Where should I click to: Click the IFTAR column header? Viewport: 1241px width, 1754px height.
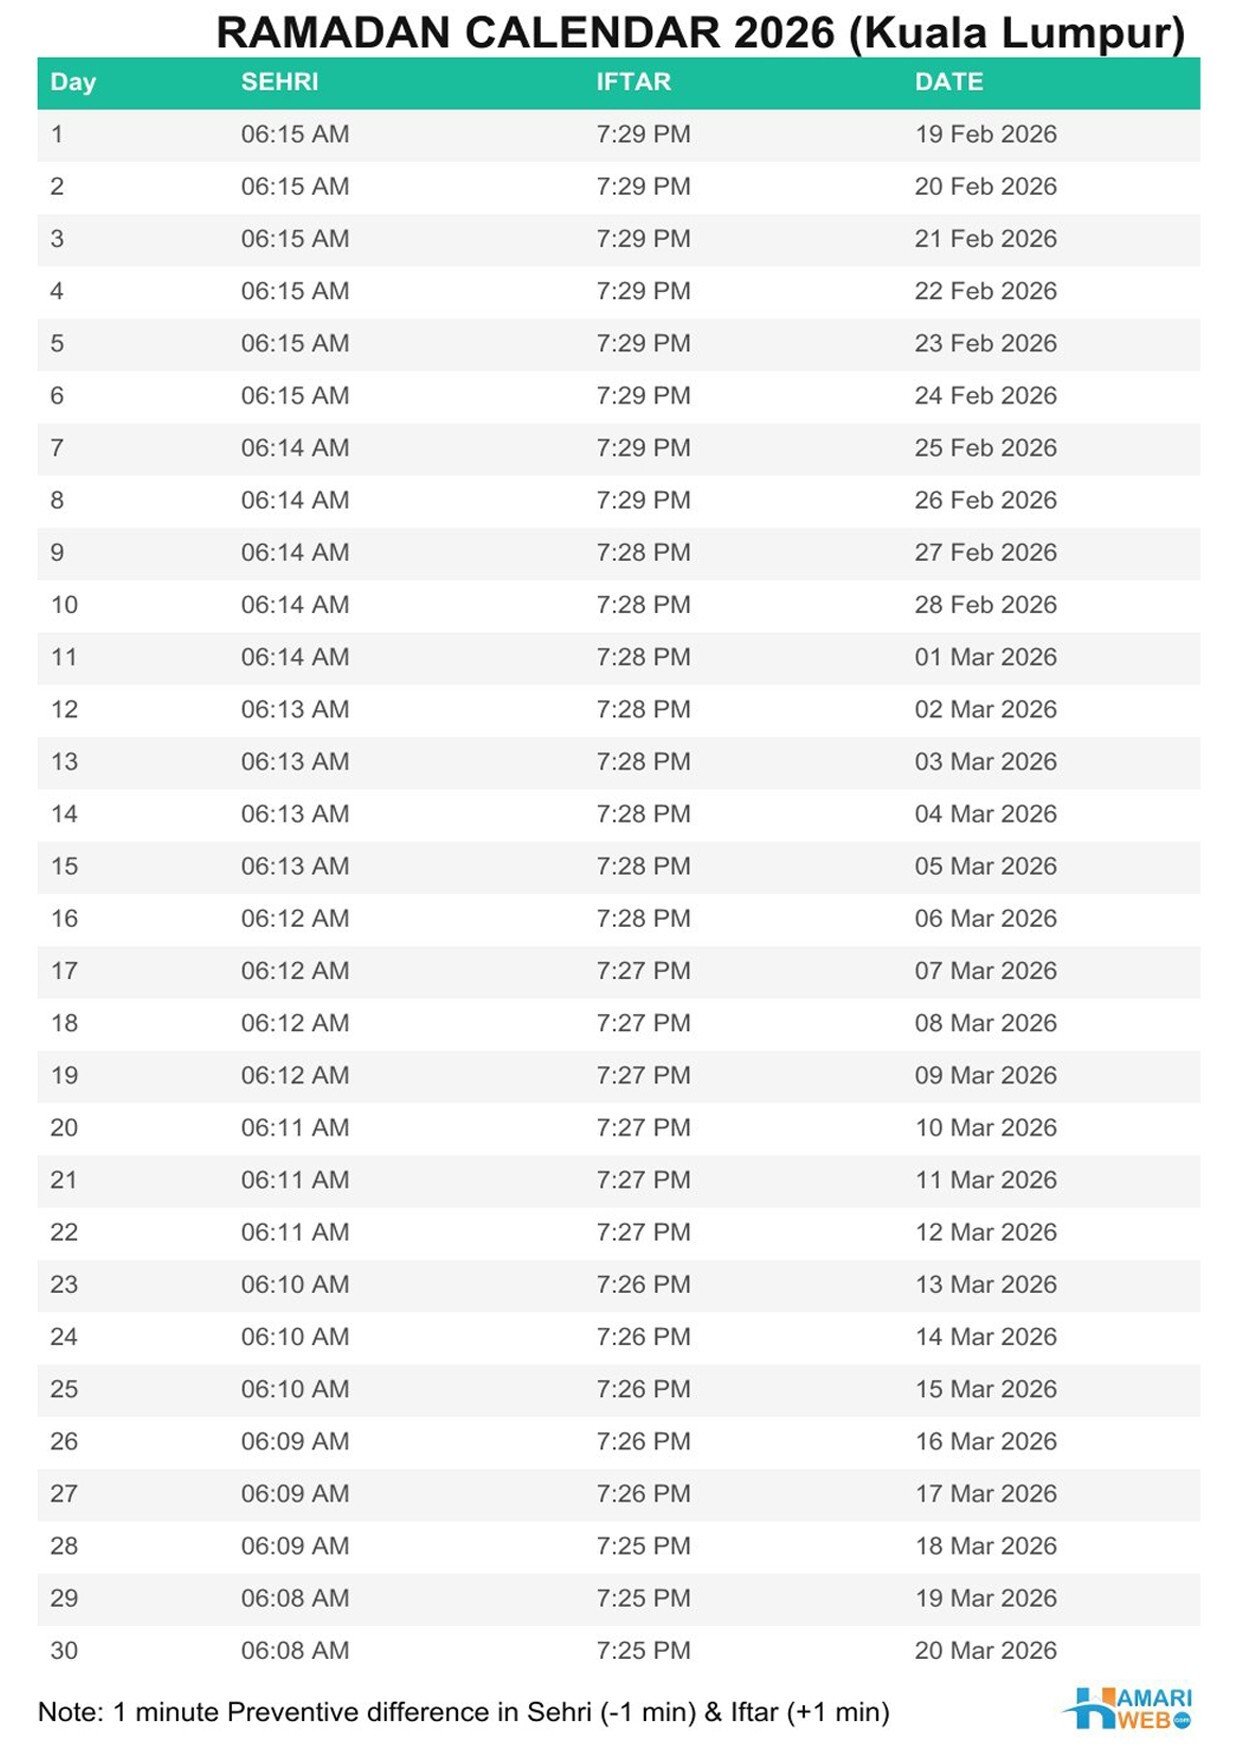(633, 82)
